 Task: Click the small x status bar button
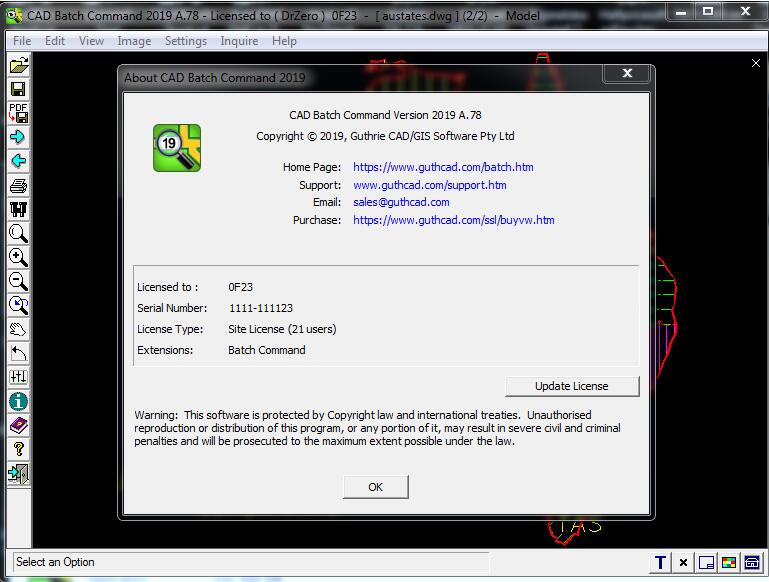[683, 562]
